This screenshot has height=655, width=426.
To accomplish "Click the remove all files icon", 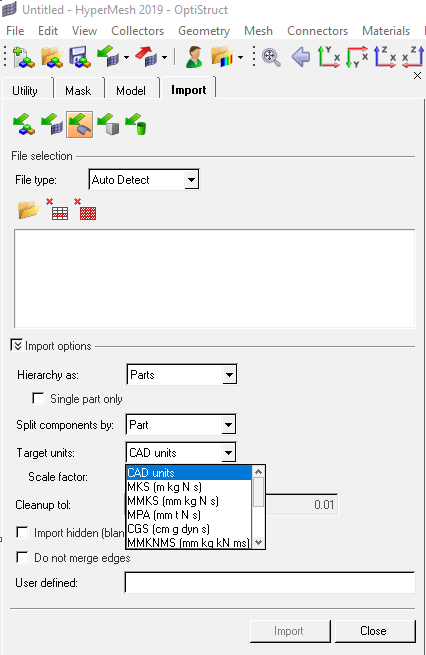I will point(86,209).
